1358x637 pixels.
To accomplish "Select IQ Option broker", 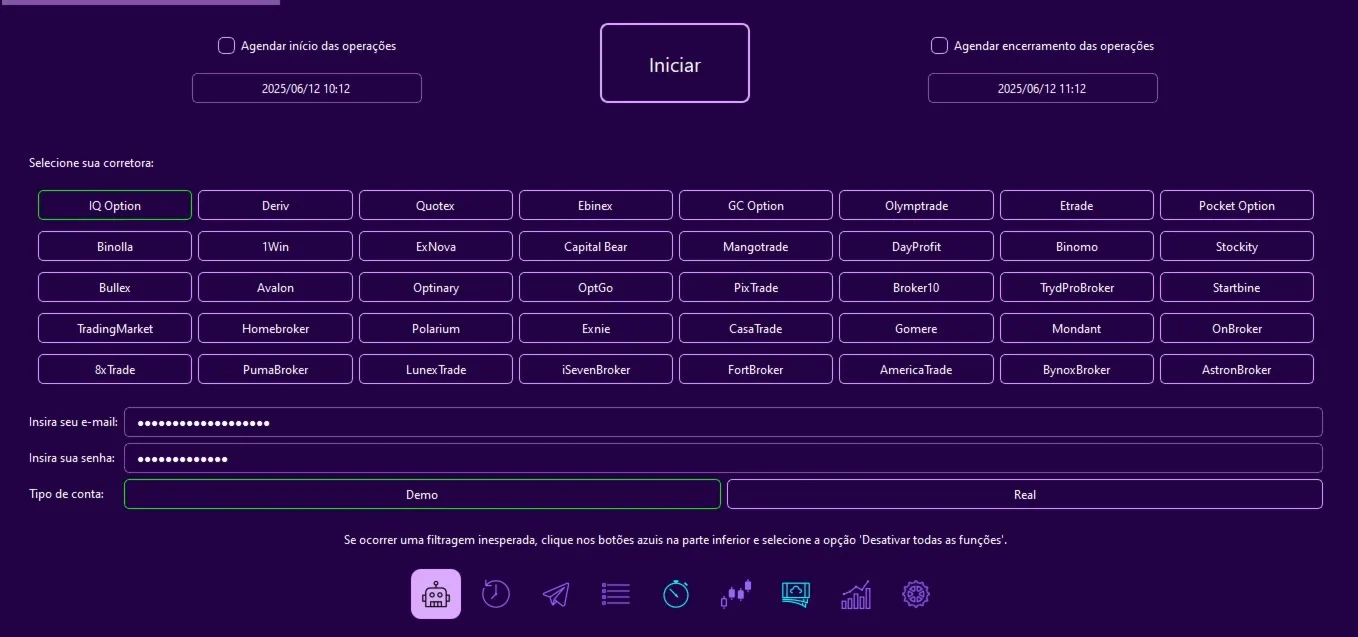I will pyautogui.click(x=115, y=205).
